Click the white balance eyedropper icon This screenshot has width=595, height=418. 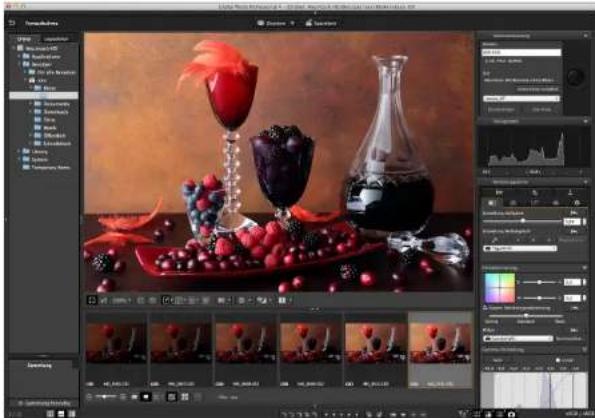[x=495, y=240]
